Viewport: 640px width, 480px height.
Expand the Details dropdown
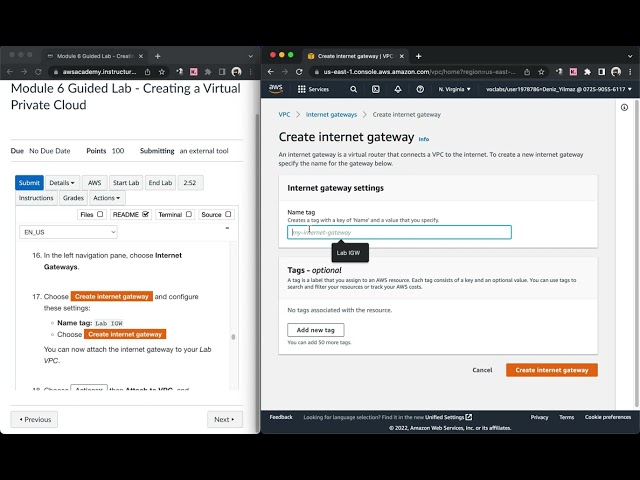click(62, 183)
